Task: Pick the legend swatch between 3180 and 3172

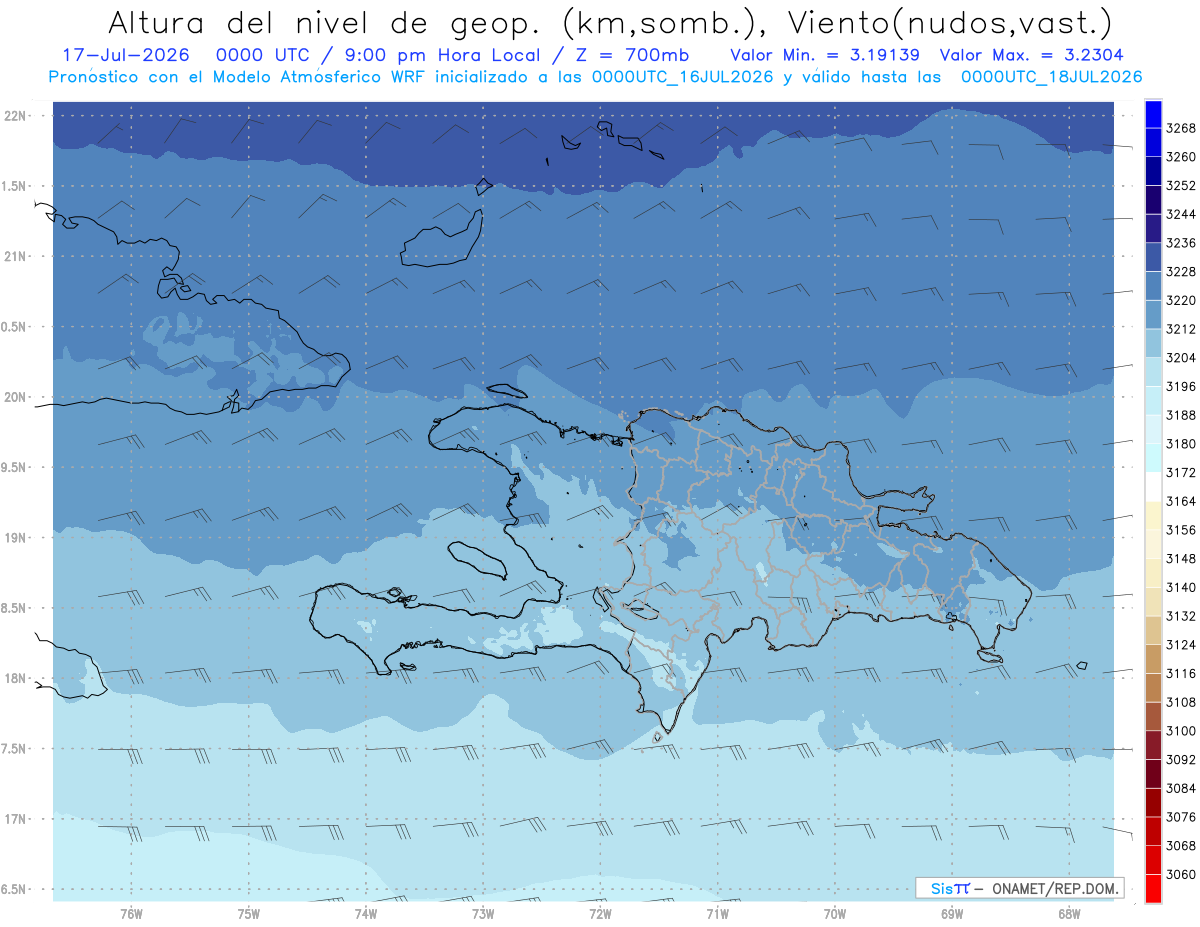Action: coord(1153,458)
